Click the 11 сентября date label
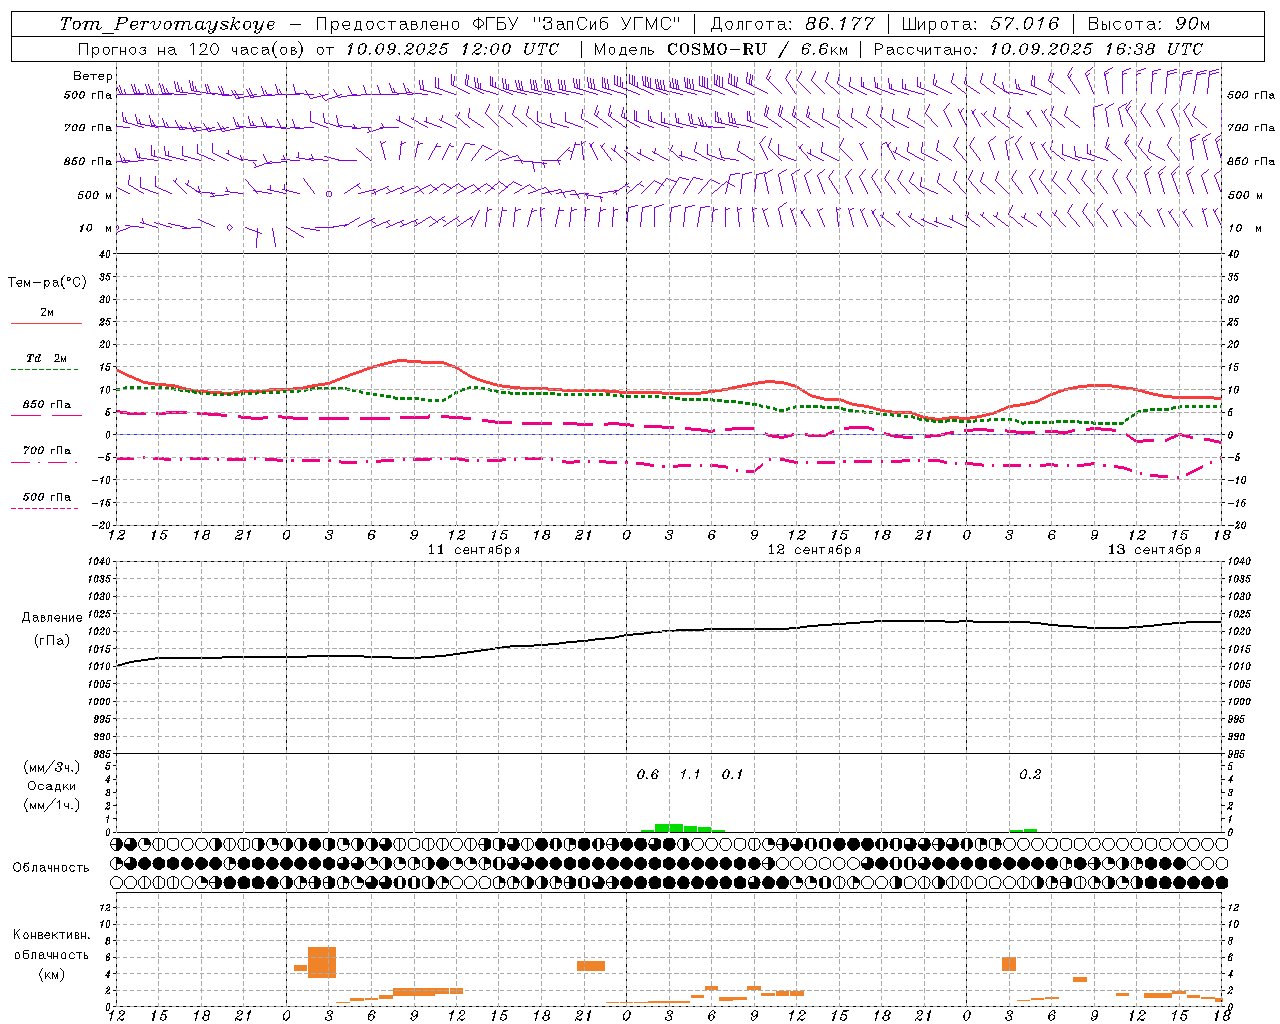The height and width of the screenshot is (1024, 1280). point(474,550)
